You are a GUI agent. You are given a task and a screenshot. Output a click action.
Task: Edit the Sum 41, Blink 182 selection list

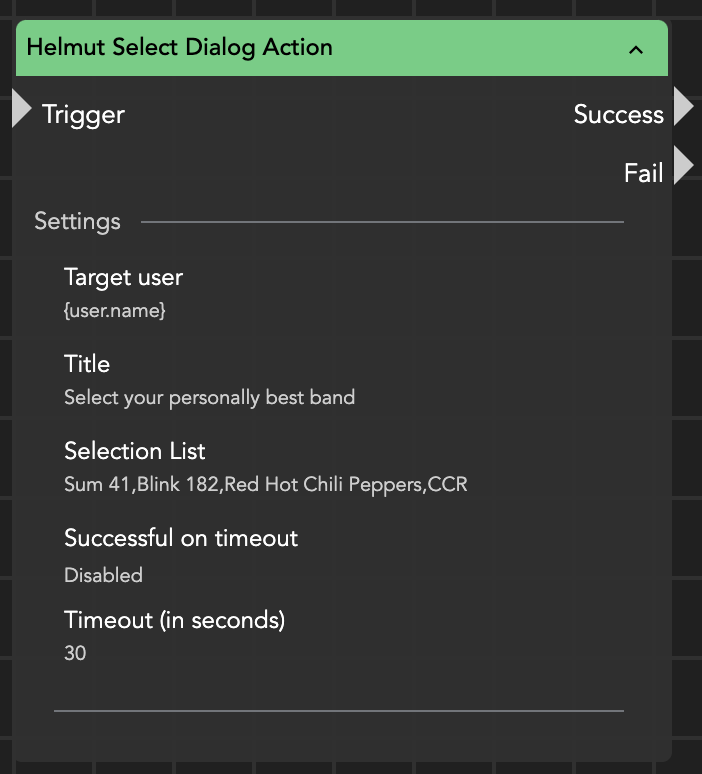point(266,485)
